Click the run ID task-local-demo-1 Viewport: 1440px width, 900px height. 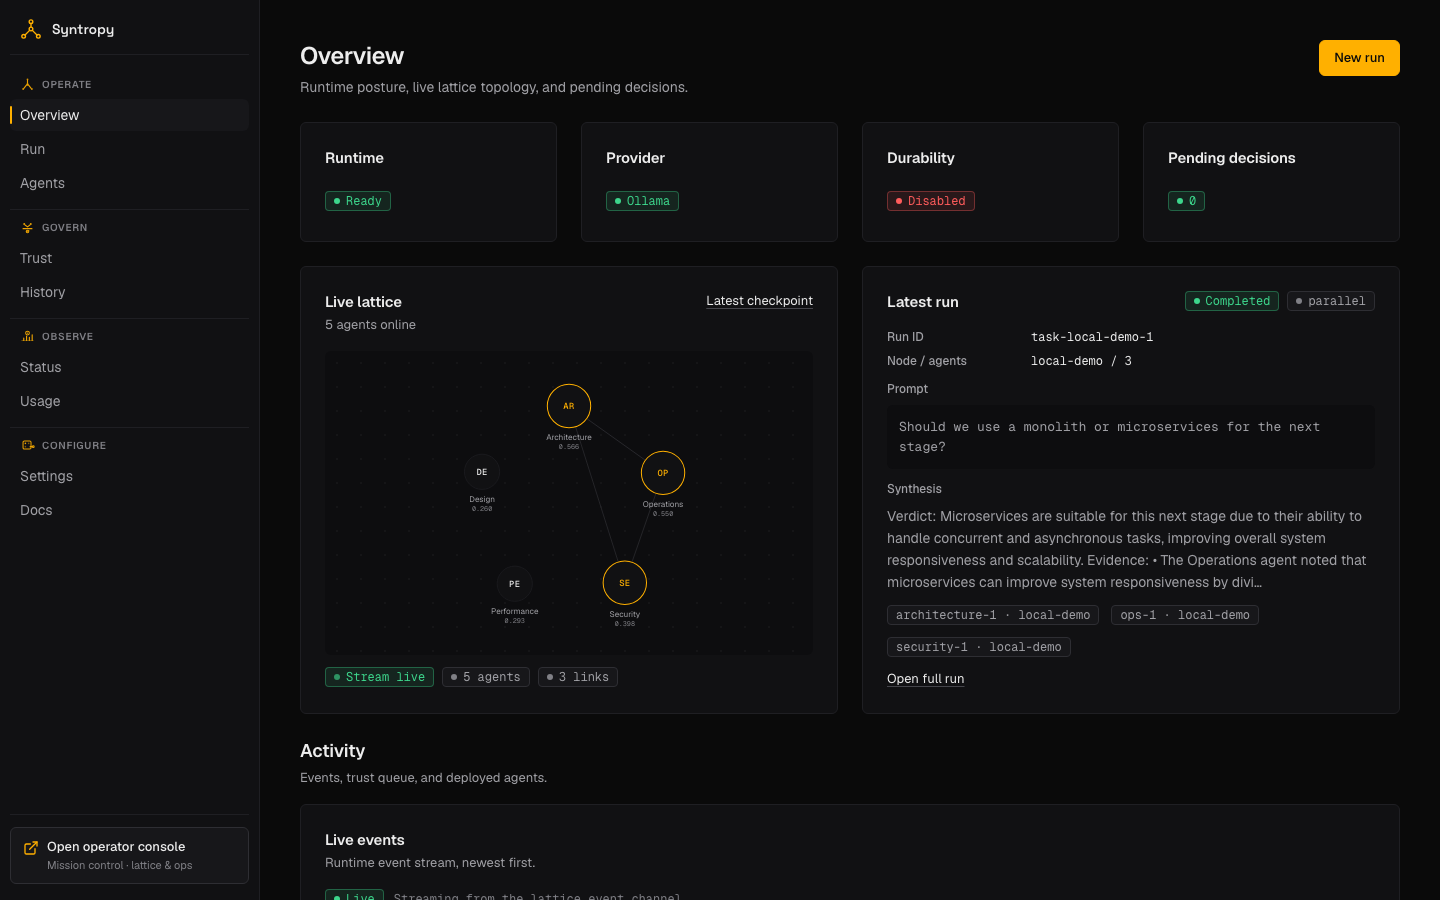tap(1092, 337)
